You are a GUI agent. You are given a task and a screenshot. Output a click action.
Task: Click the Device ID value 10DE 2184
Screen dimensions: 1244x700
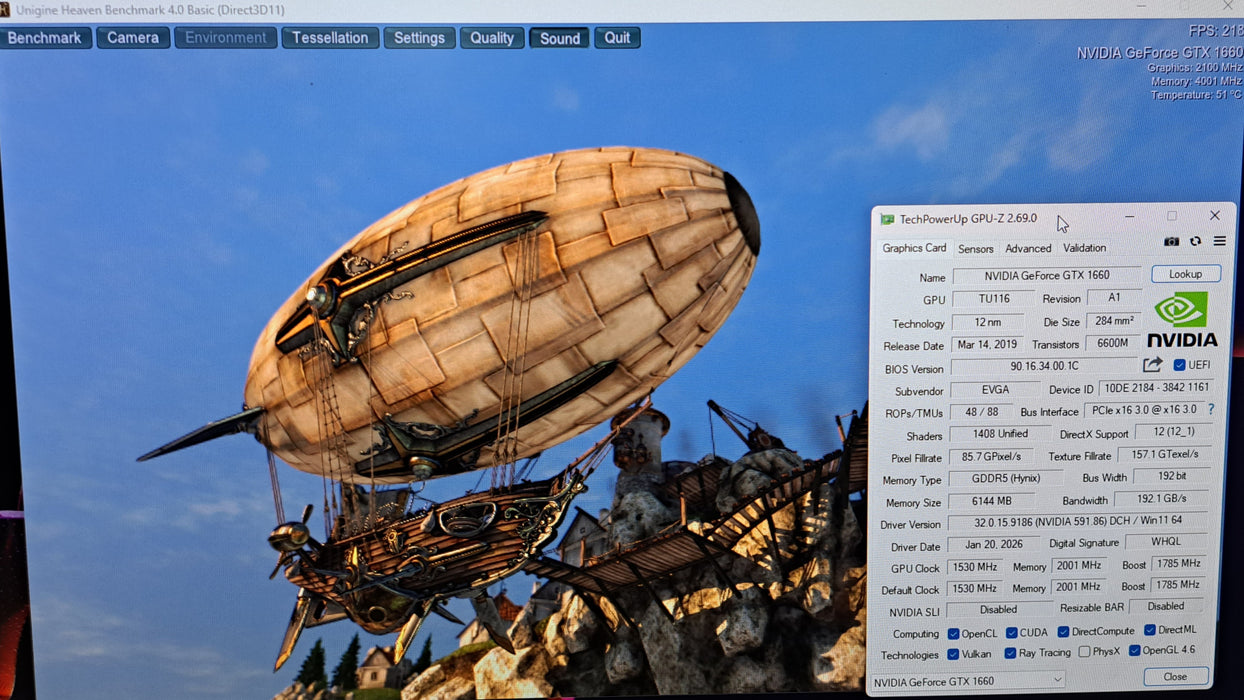(x=1155, y=388)
